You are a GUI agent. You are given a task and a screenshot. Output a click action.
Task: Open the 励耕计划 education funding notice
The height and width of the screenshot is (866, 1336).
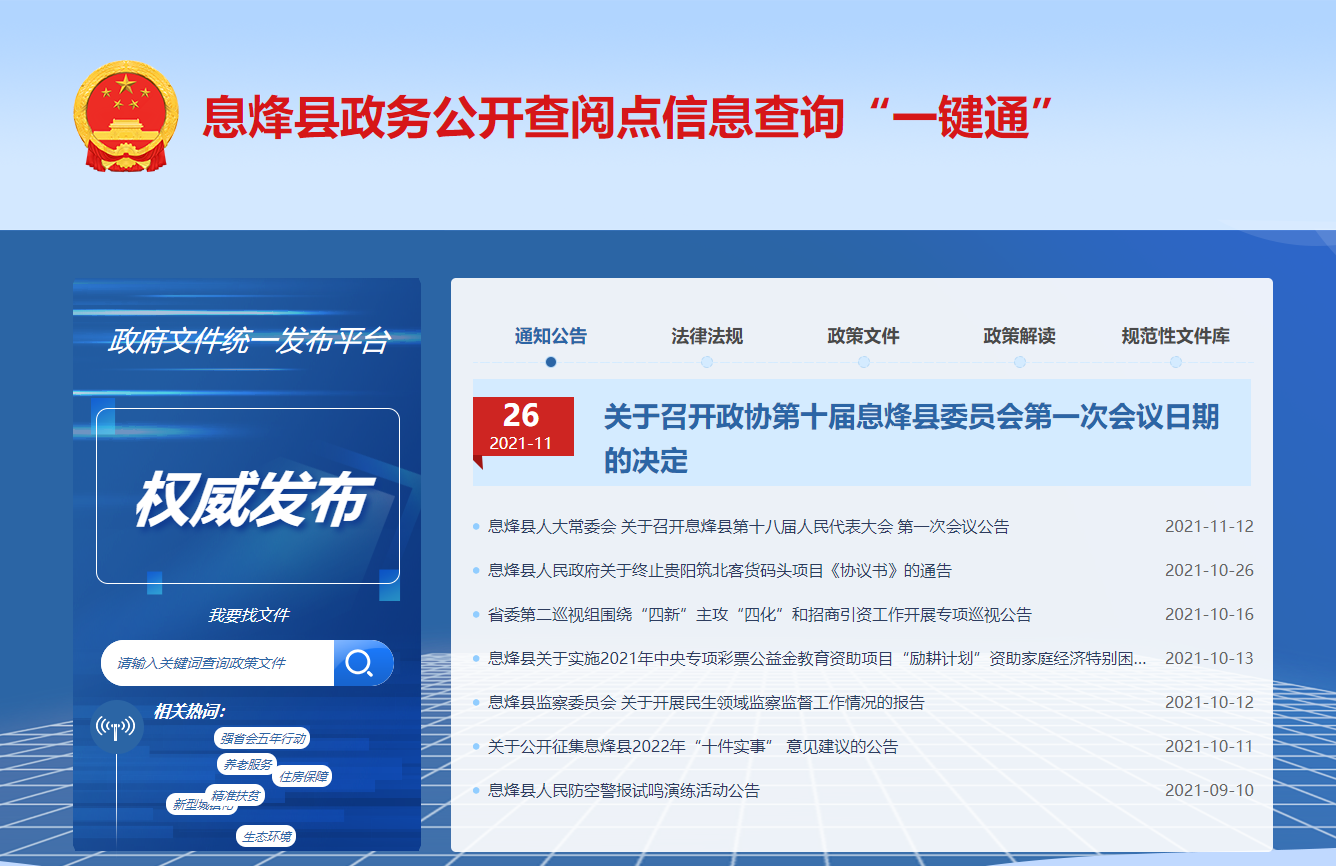click(x=816, y=659)
